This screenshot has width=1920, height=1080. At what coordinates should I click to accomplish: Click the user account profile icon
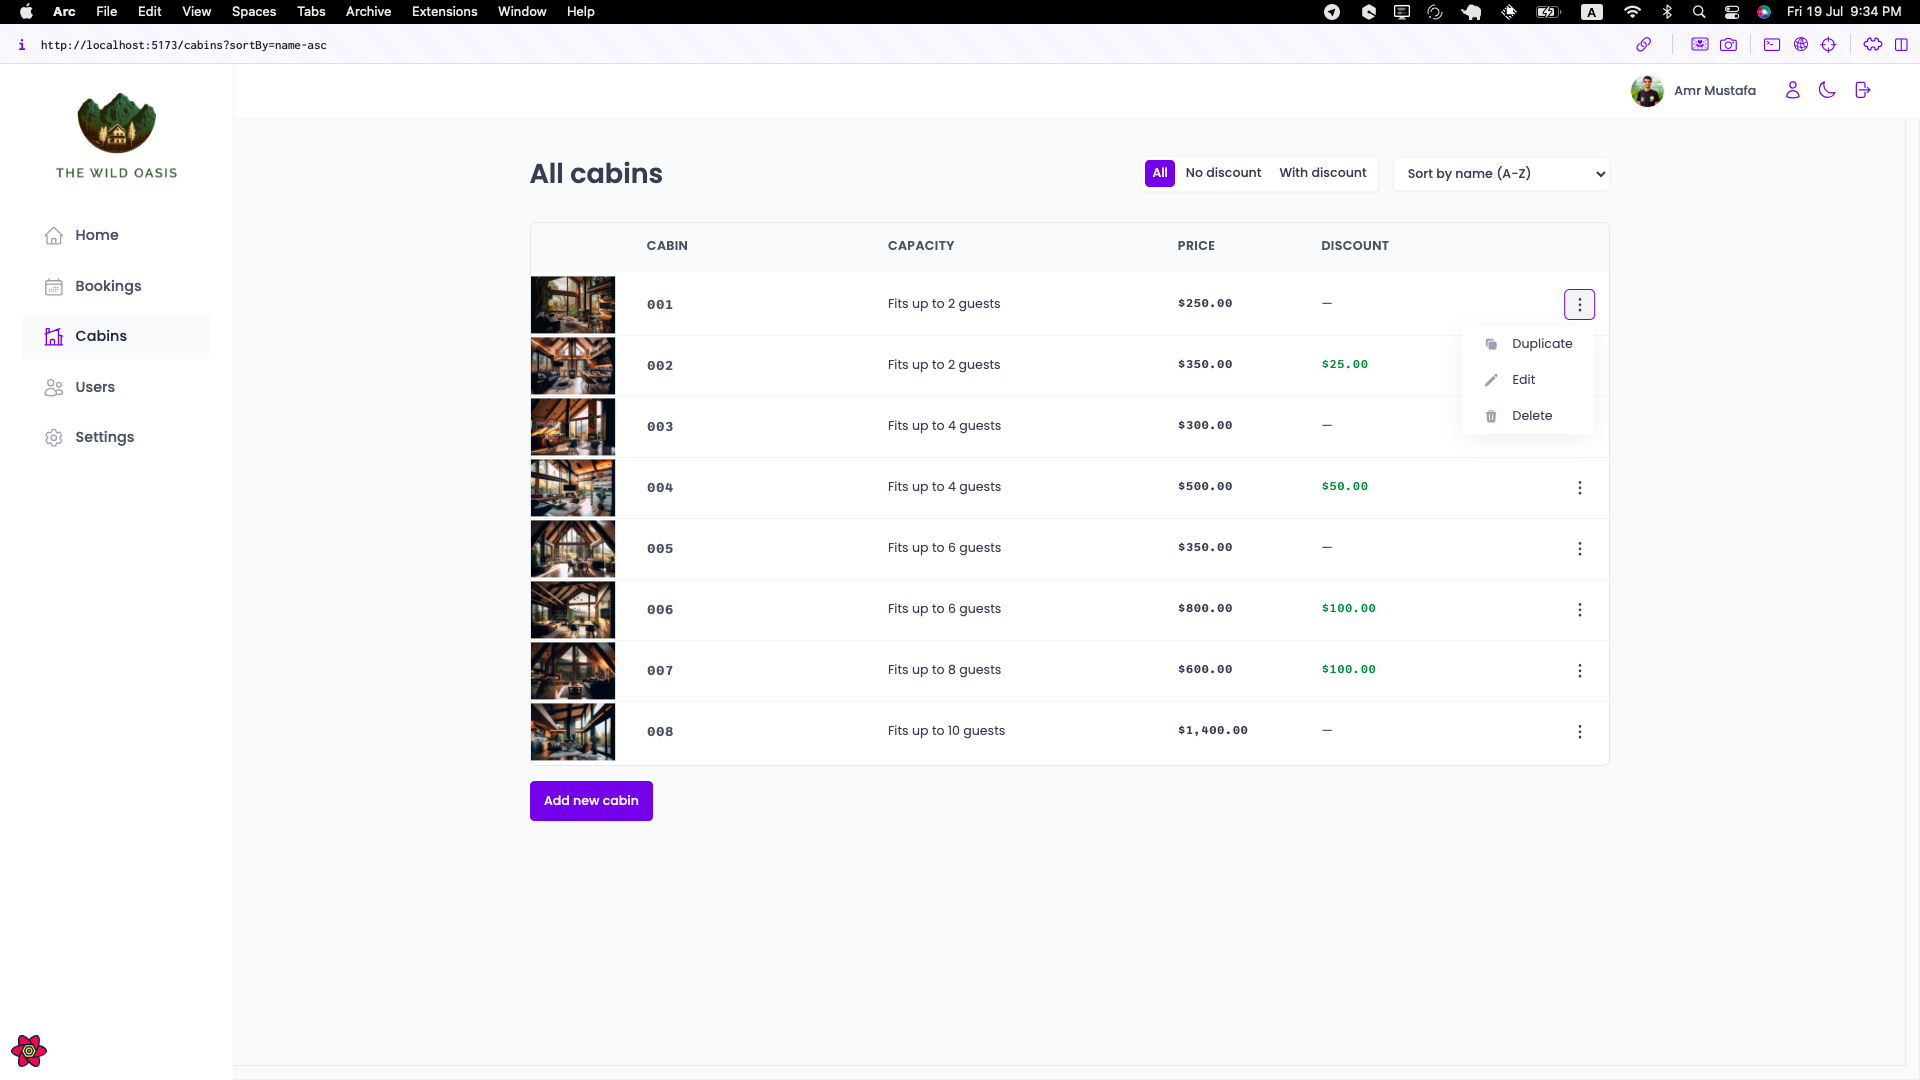pyautogui.click(x=1792, y=90)
